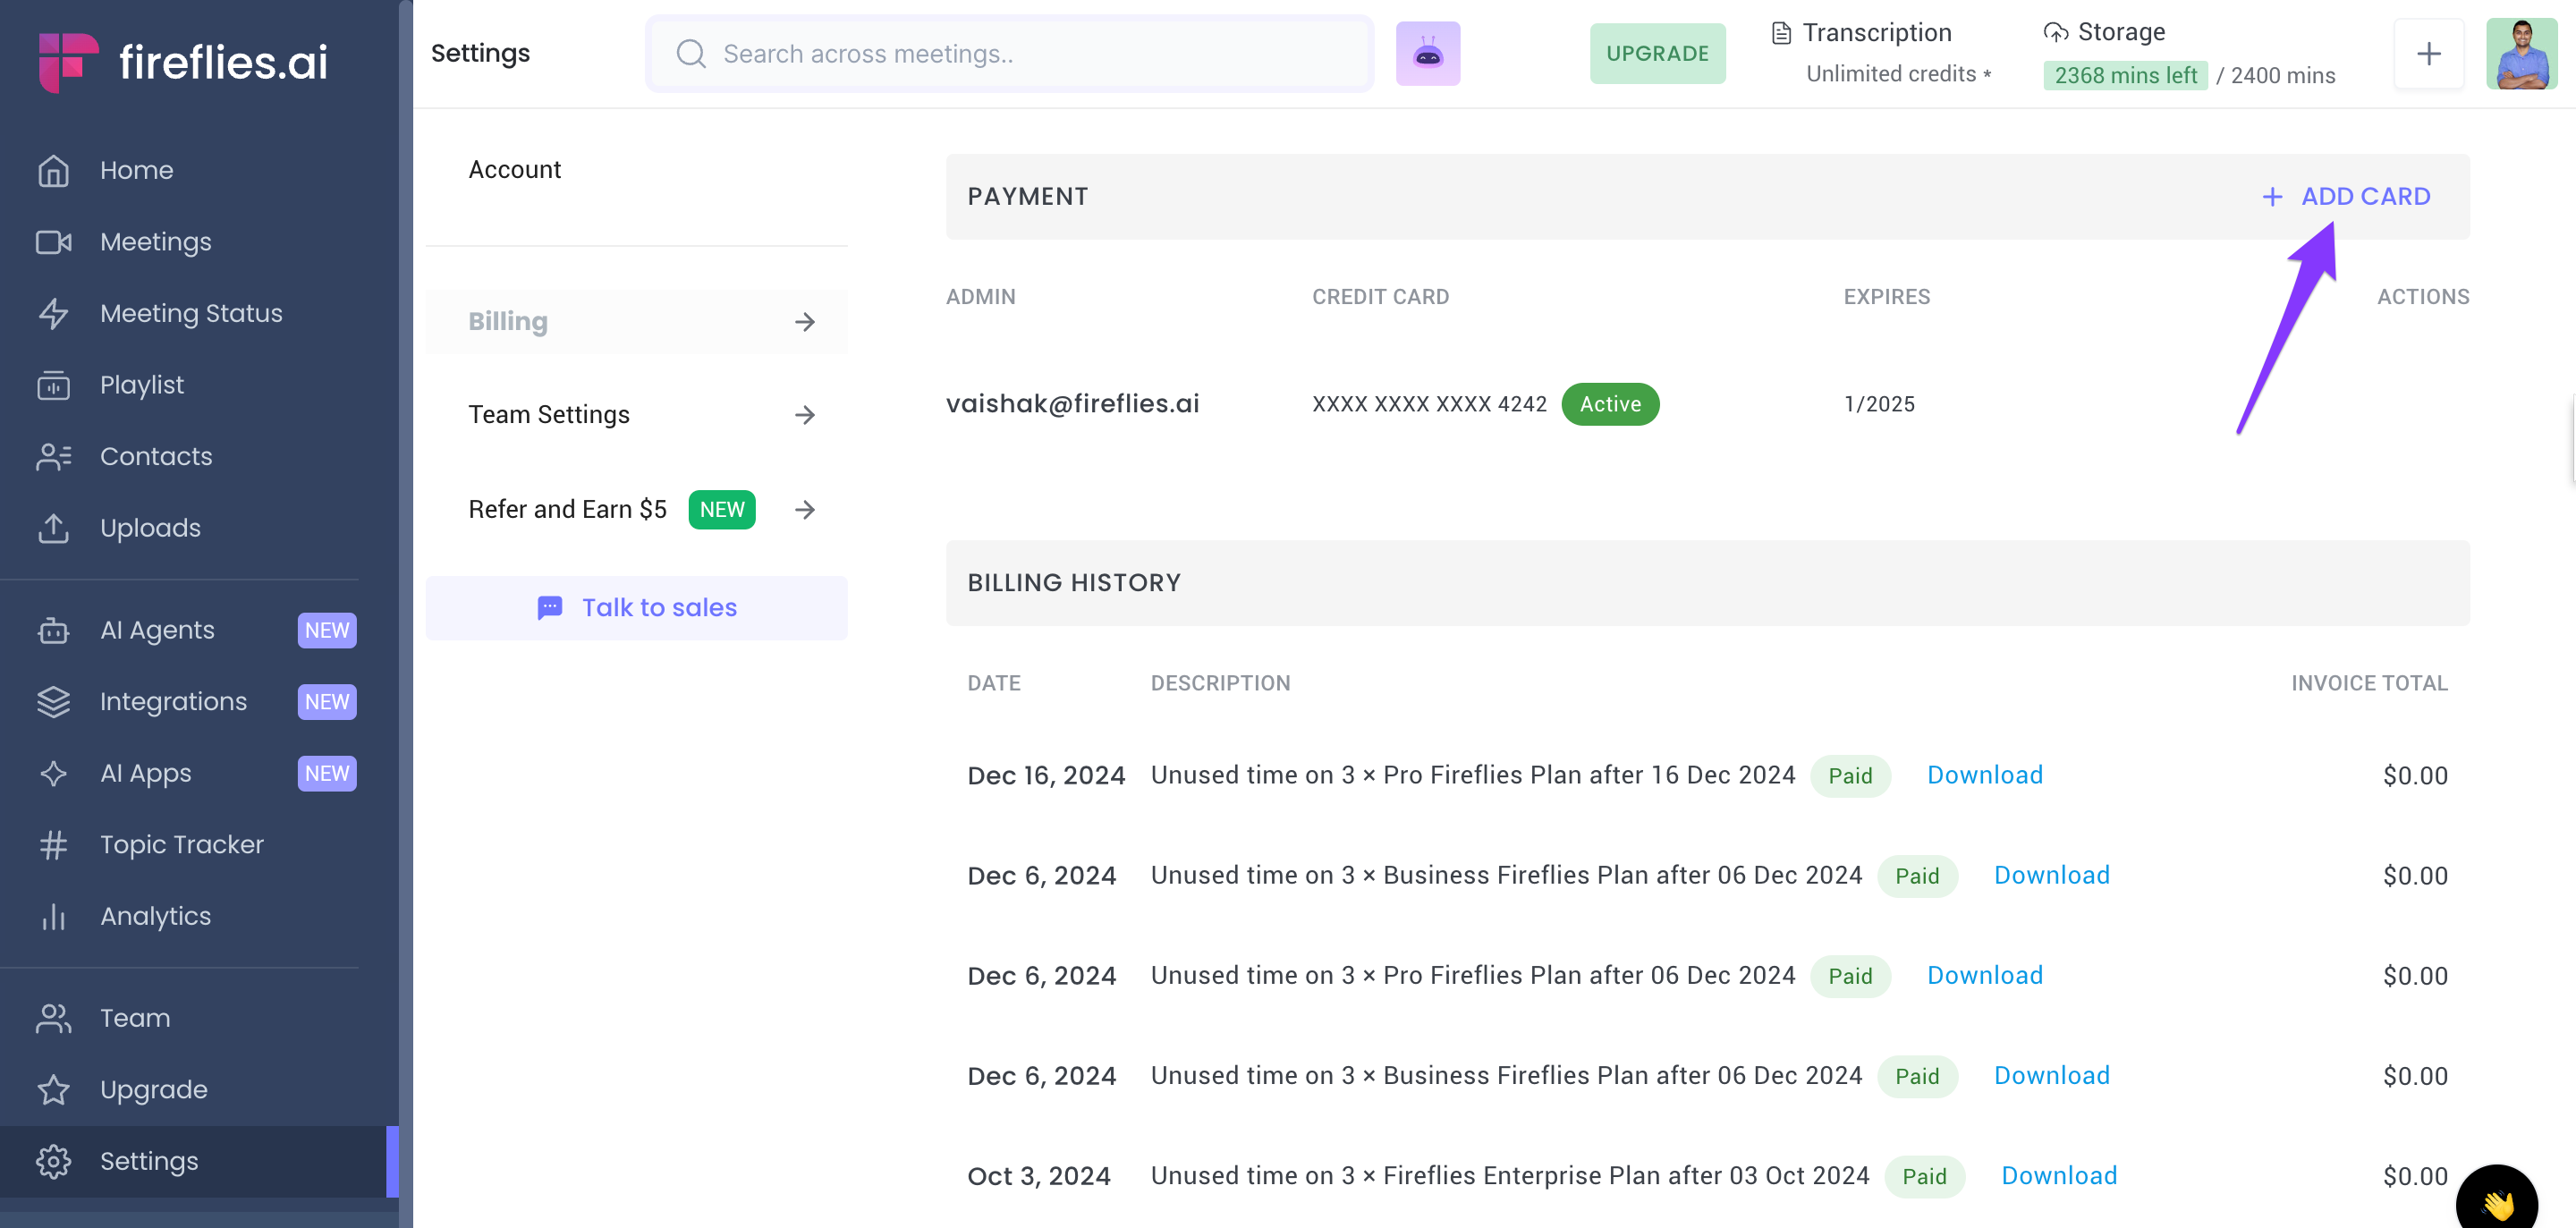Click the plus icon next to the avatar

pyautogui.click(x=2428, y=54)
